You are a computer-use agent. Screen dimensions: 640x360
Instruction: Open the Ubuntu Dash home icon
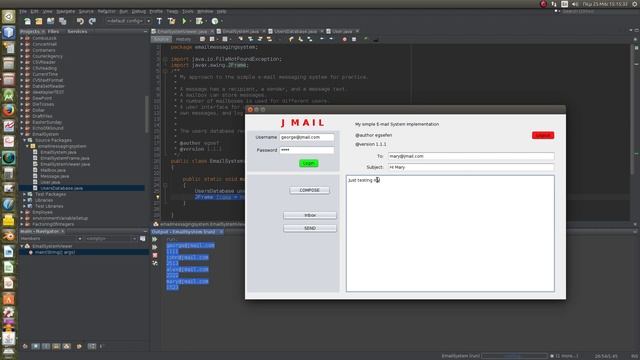[9, 17]
